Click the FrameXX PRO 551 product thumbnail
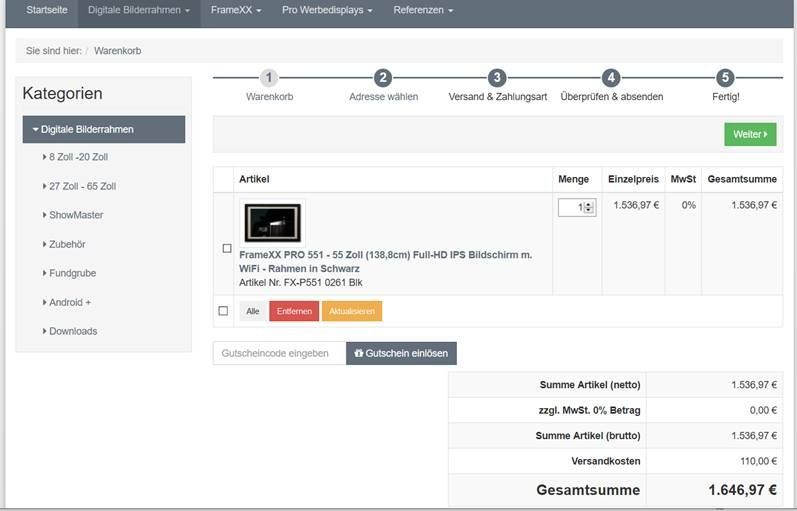 click(x=272, y=223)
